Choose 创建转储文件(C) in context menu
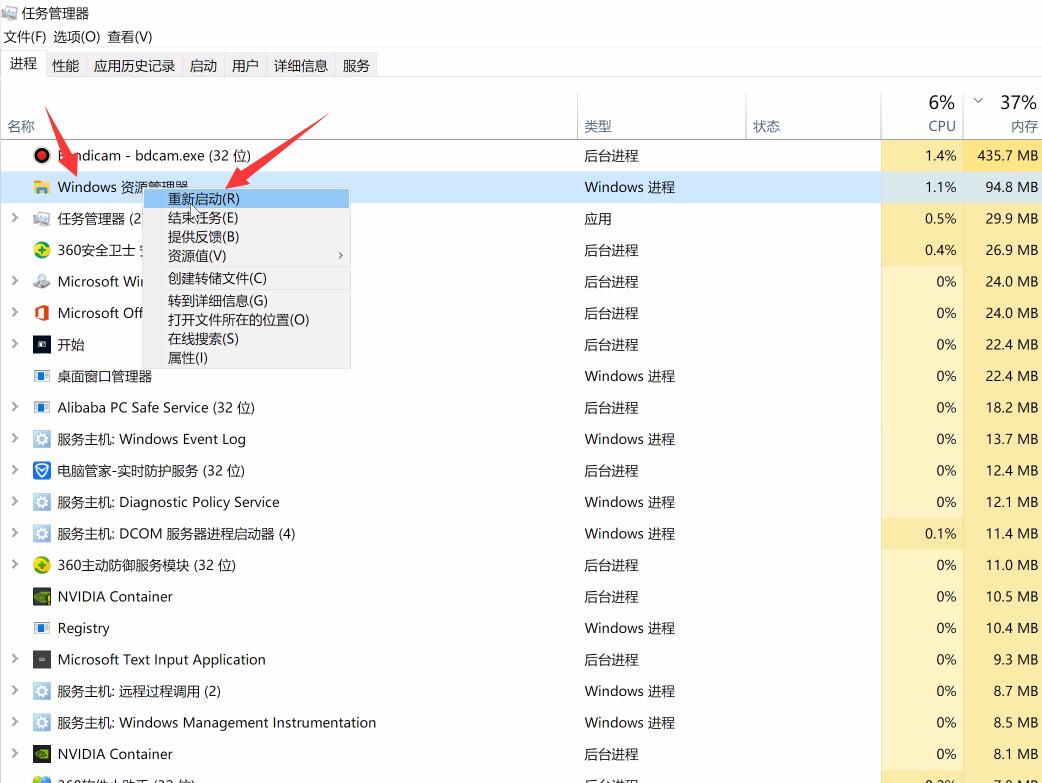1042x783 pixels. coord(247,279)
